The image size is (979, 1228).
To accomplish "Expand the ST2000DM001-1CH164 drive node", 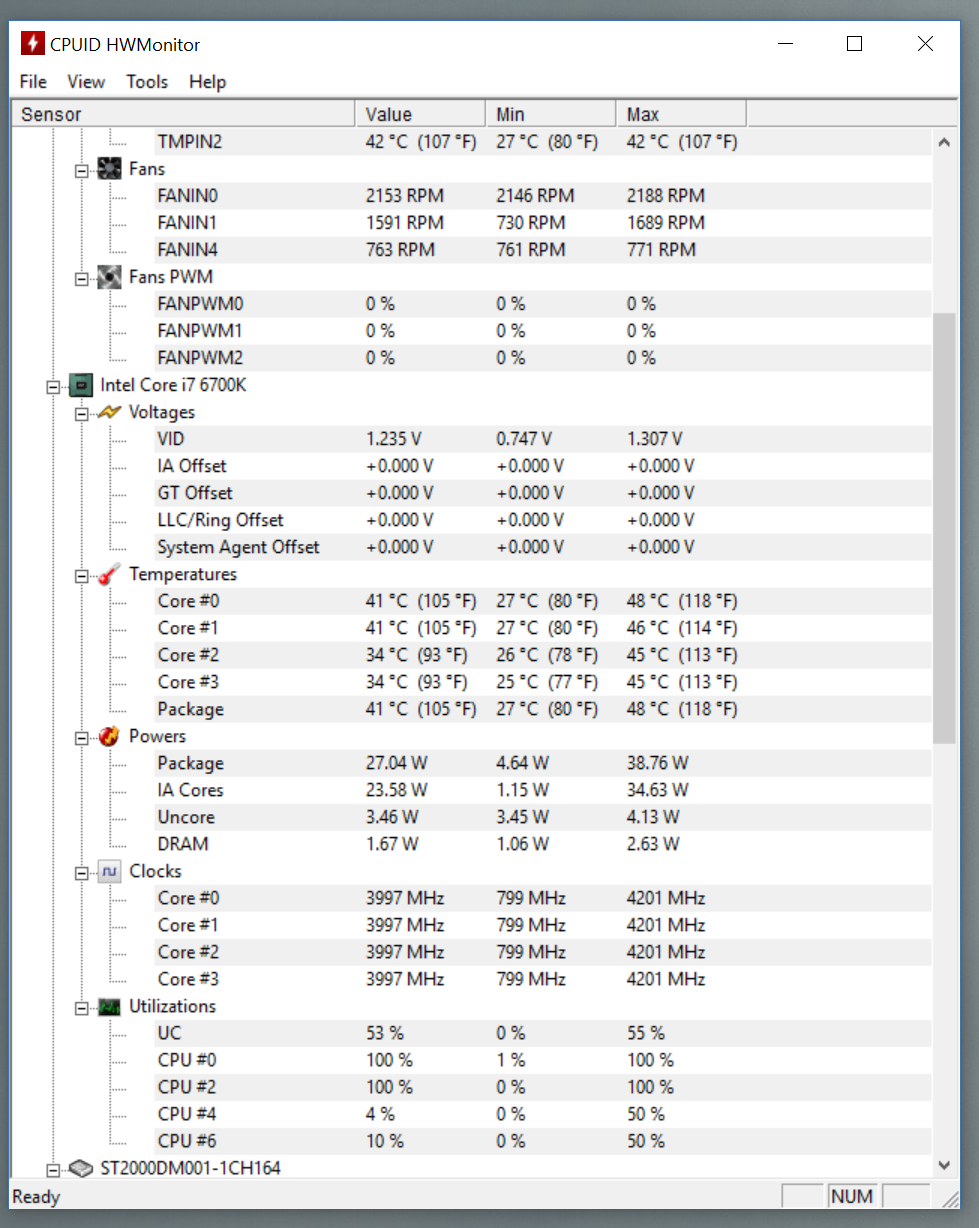I will [53, 1168].
